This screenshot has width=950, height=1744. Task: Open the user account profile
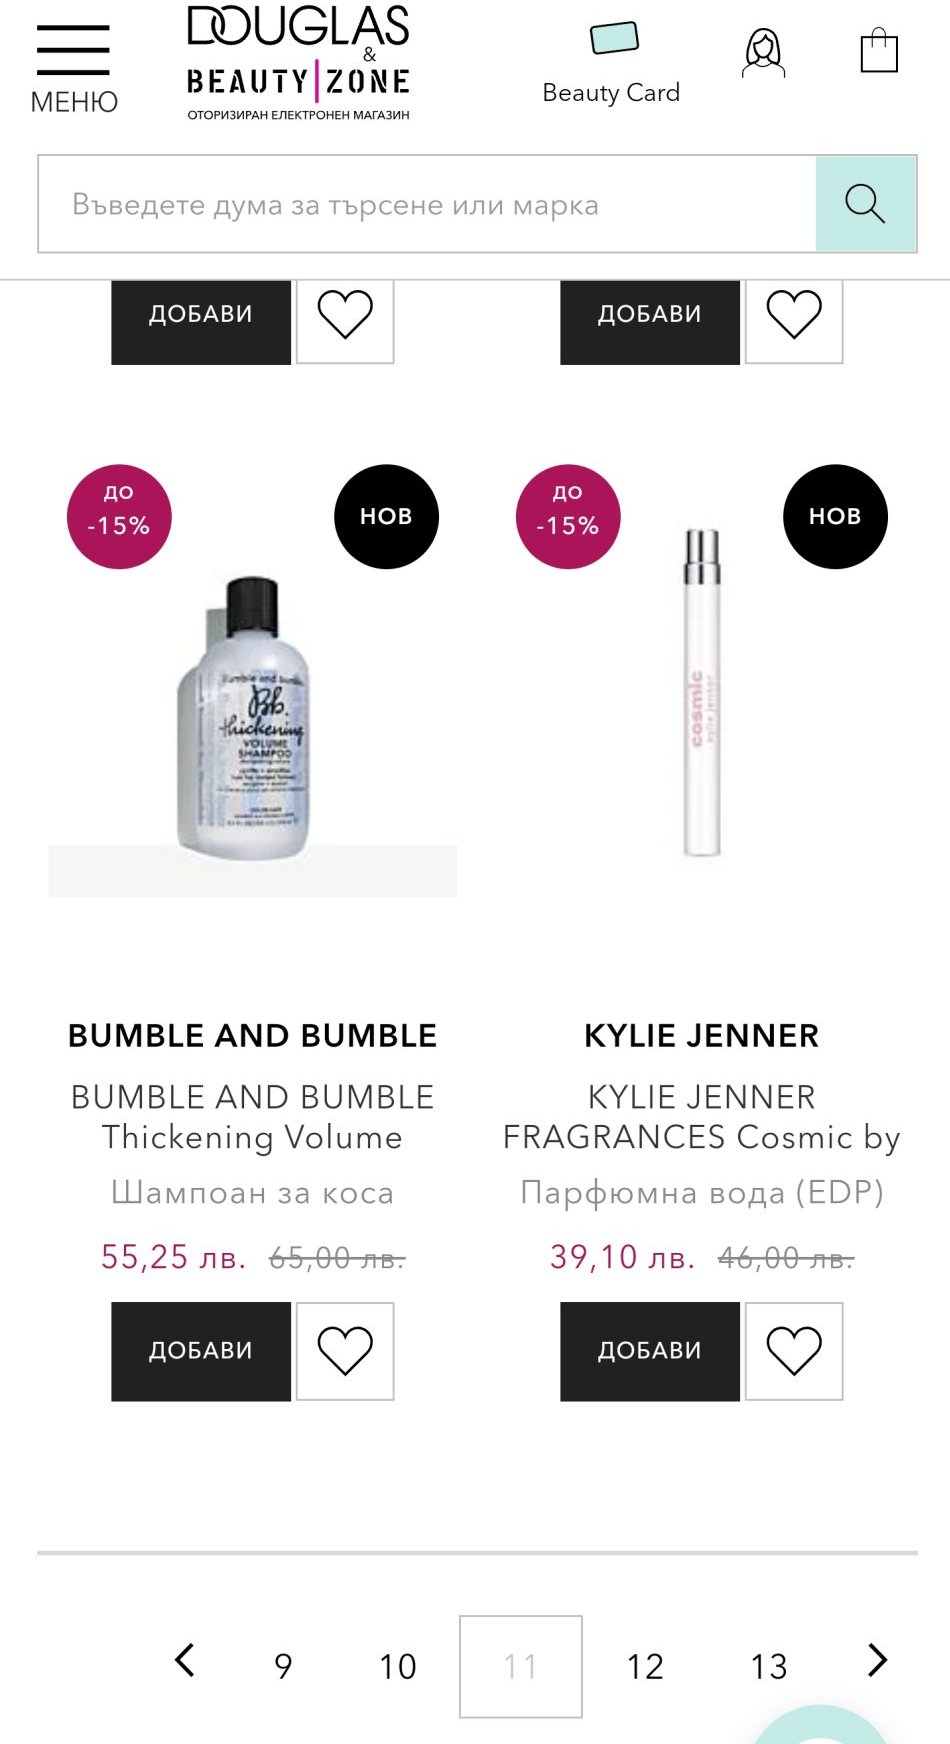click(x=763, y=54)
